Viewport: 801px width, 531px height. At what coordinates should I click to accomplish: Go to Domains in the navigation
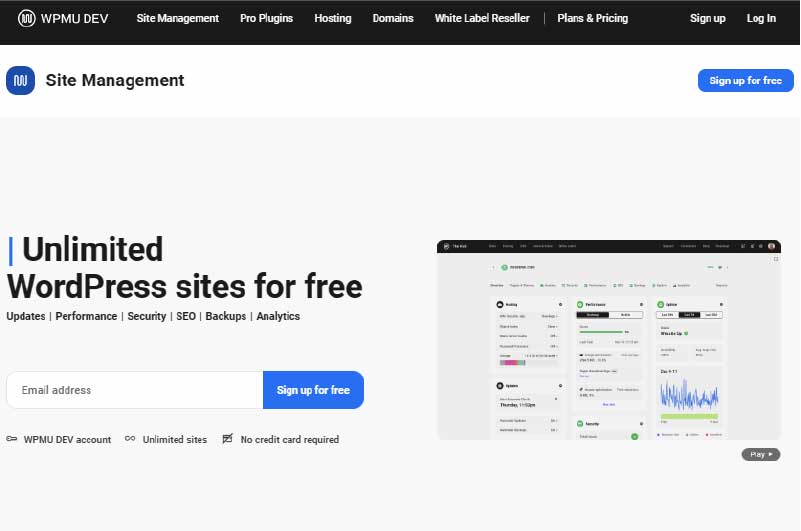pos(393,18)
